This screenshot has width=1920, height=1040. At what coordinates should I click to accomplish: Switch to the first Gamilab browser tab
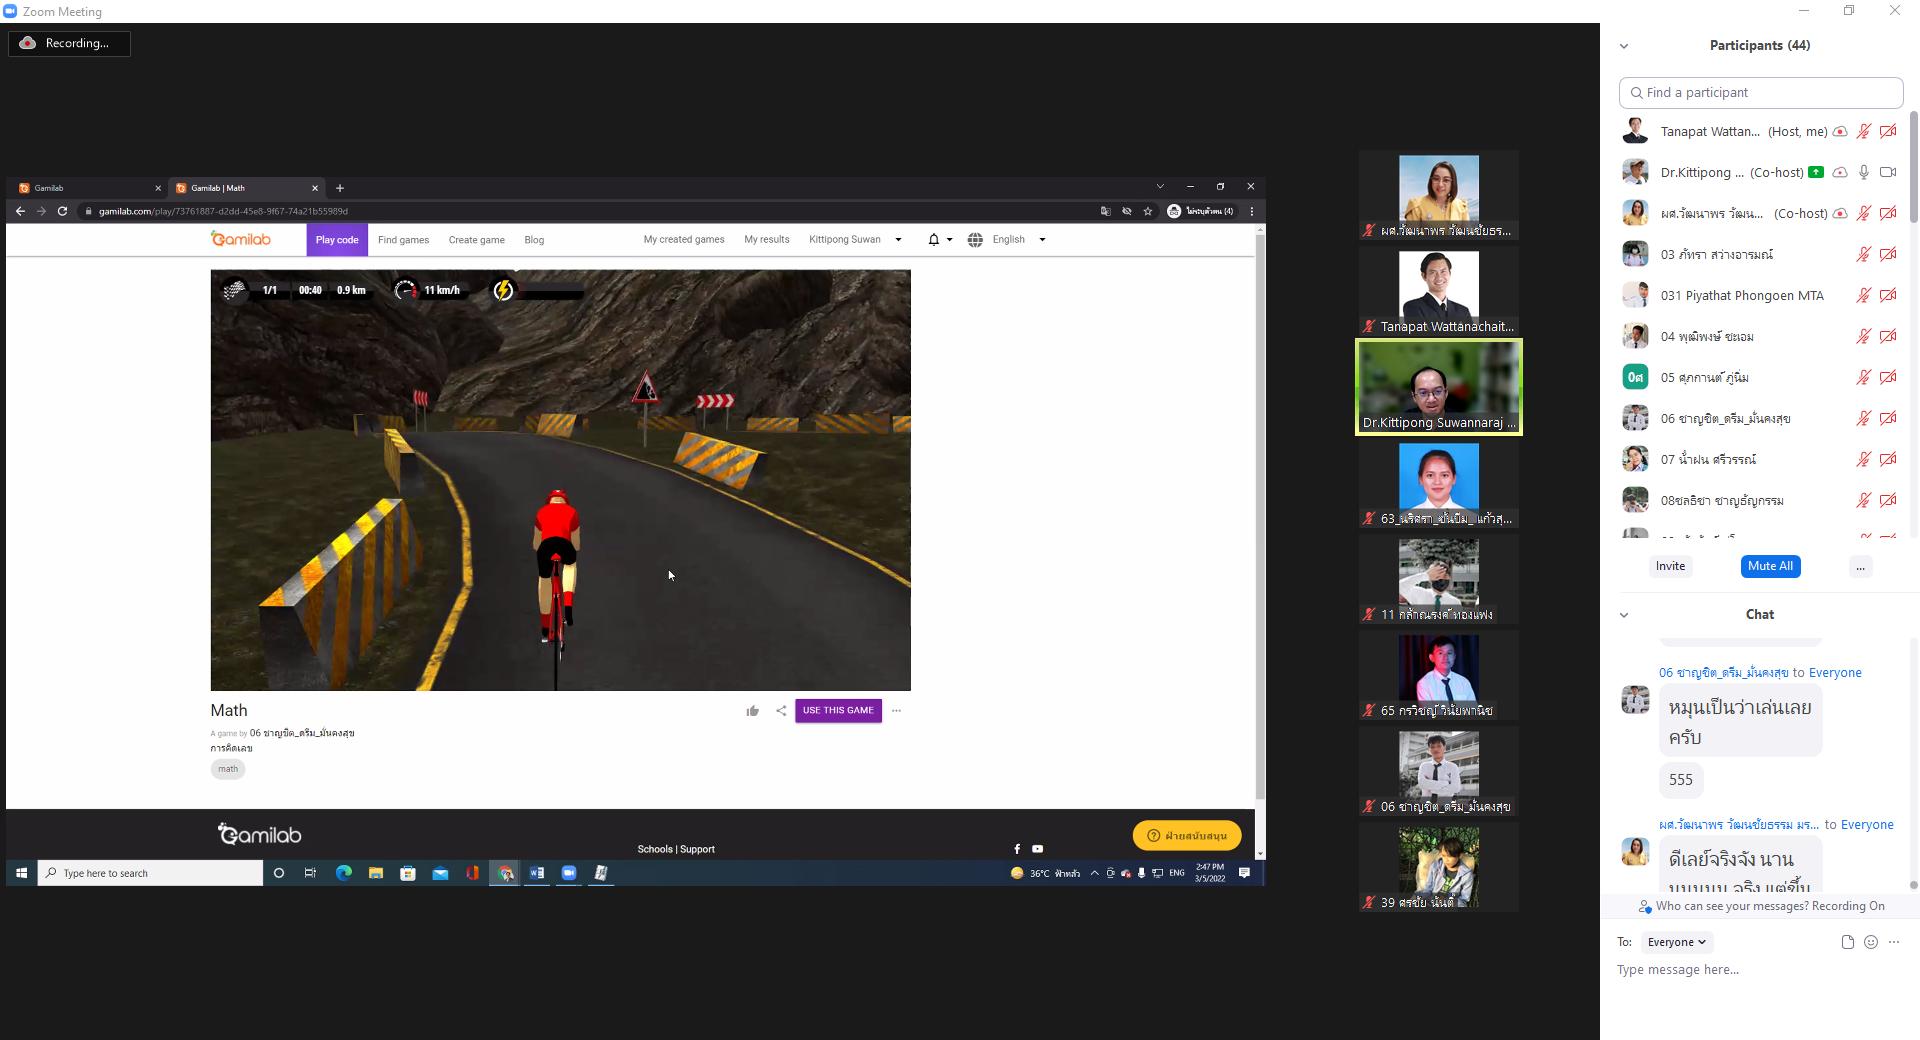pyautogui.click(x=90, y=188)
